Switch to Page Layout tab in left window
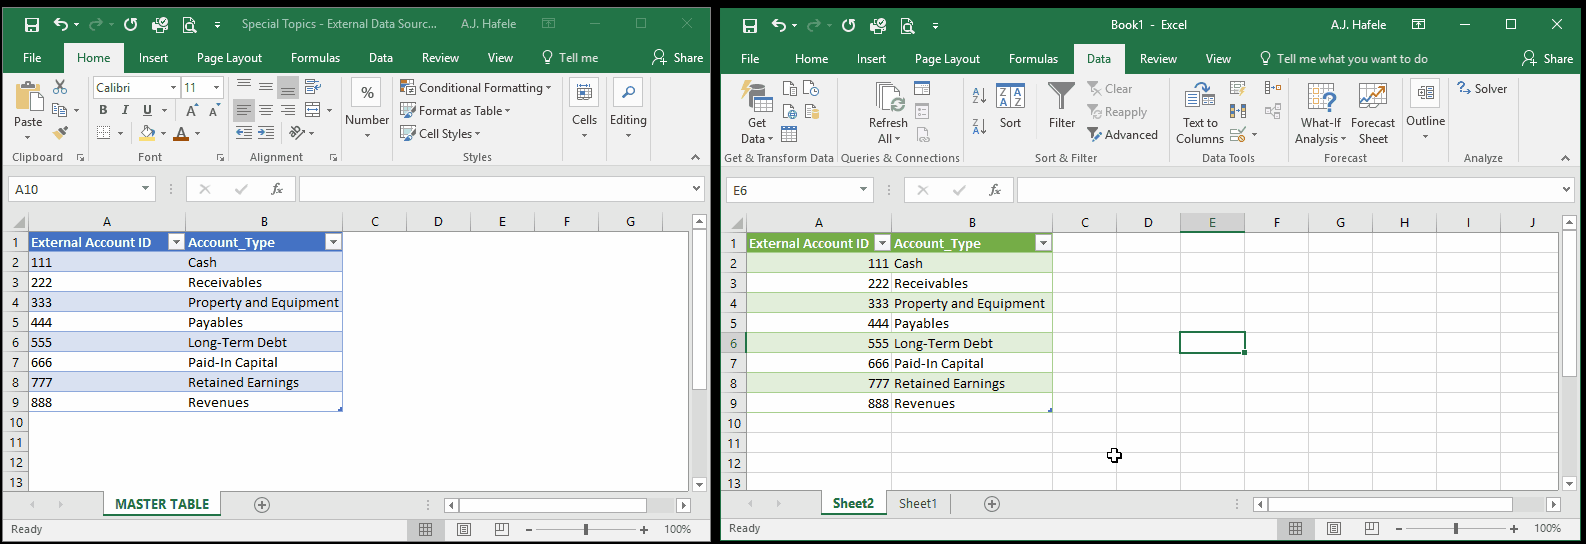 tap(229, 58)
